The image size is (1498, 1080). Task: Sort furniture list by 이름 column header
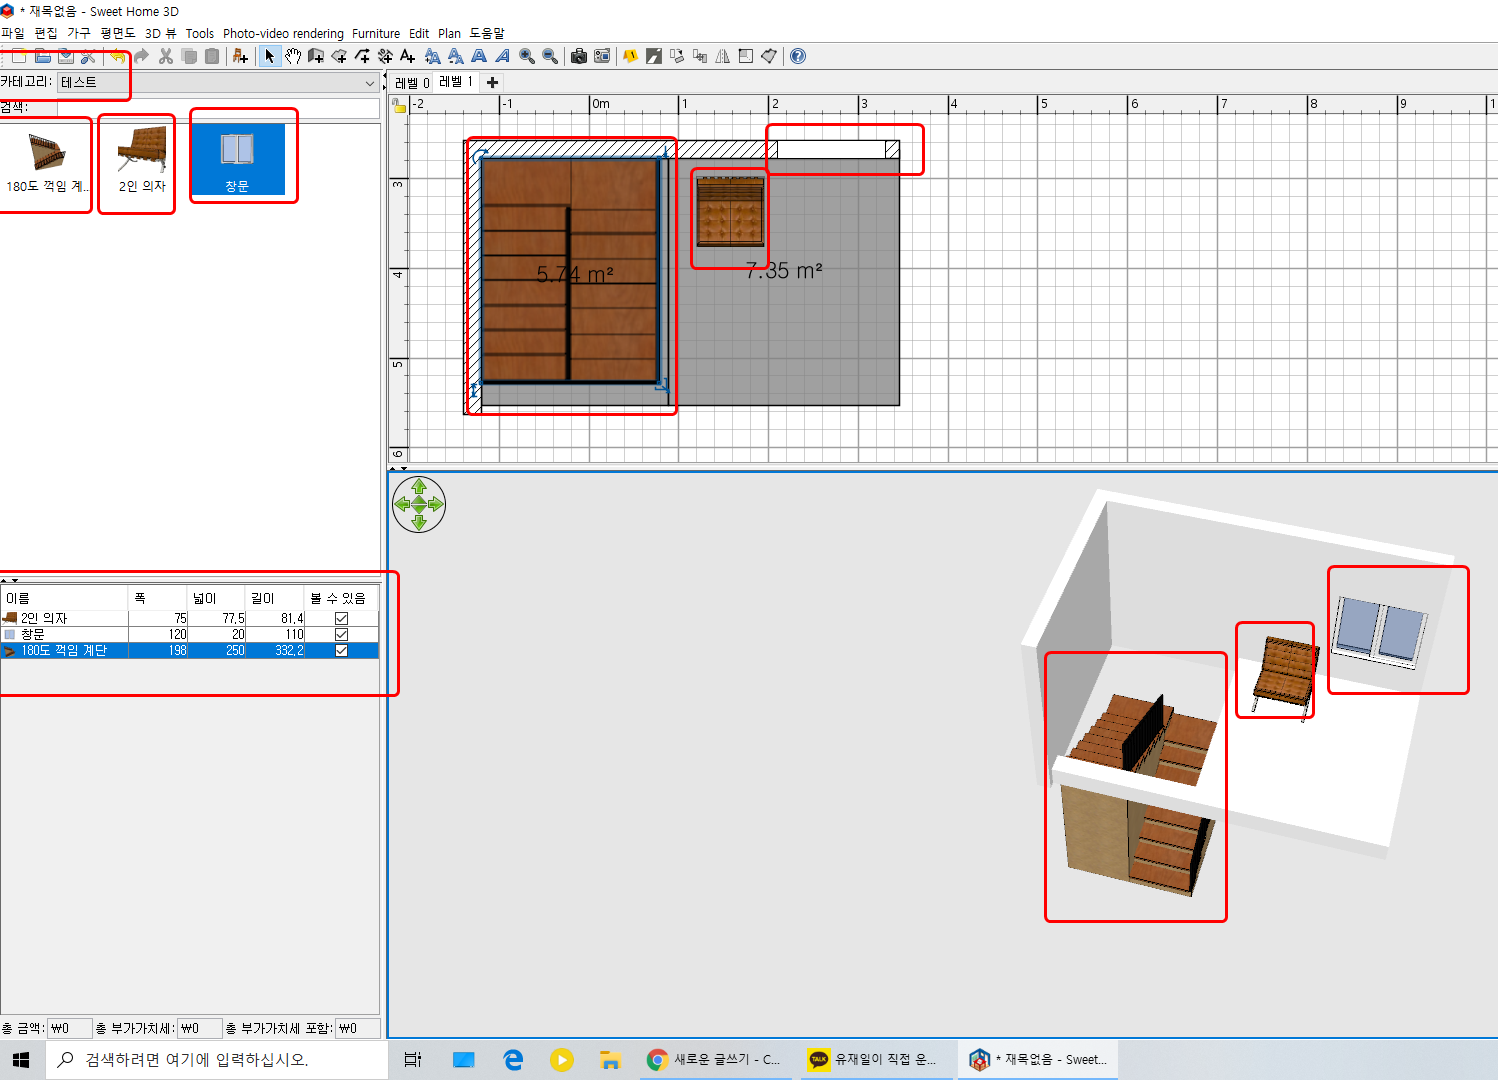click(x=65, y=598)
